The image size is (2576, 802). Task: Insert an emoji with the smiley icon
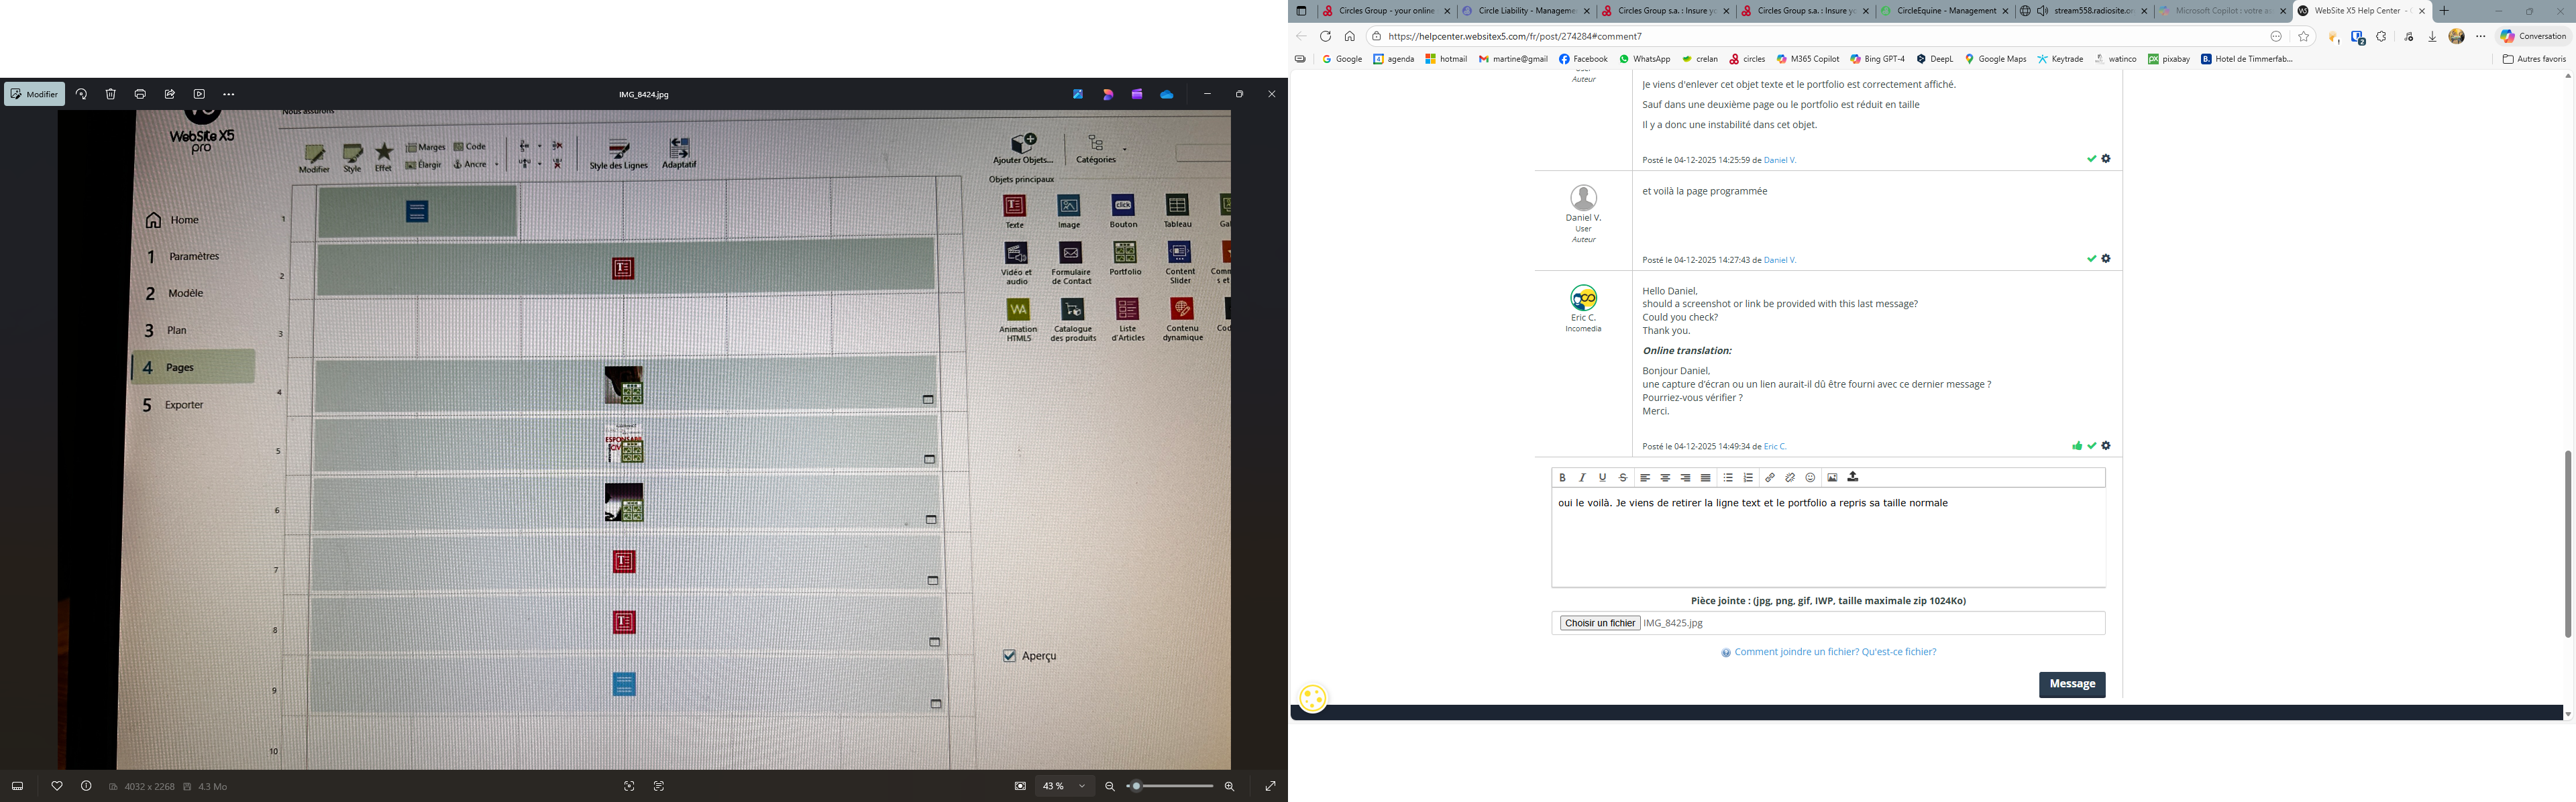(x=1810, y=478)
